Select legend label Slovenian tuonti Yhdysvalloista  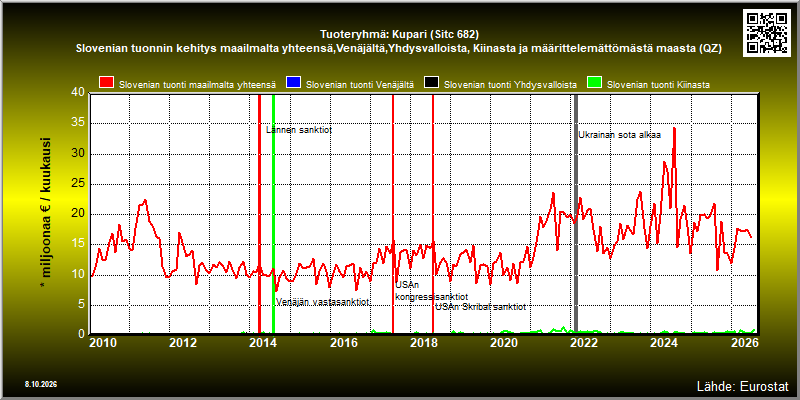pyautogui.click(x=510, y=85)
